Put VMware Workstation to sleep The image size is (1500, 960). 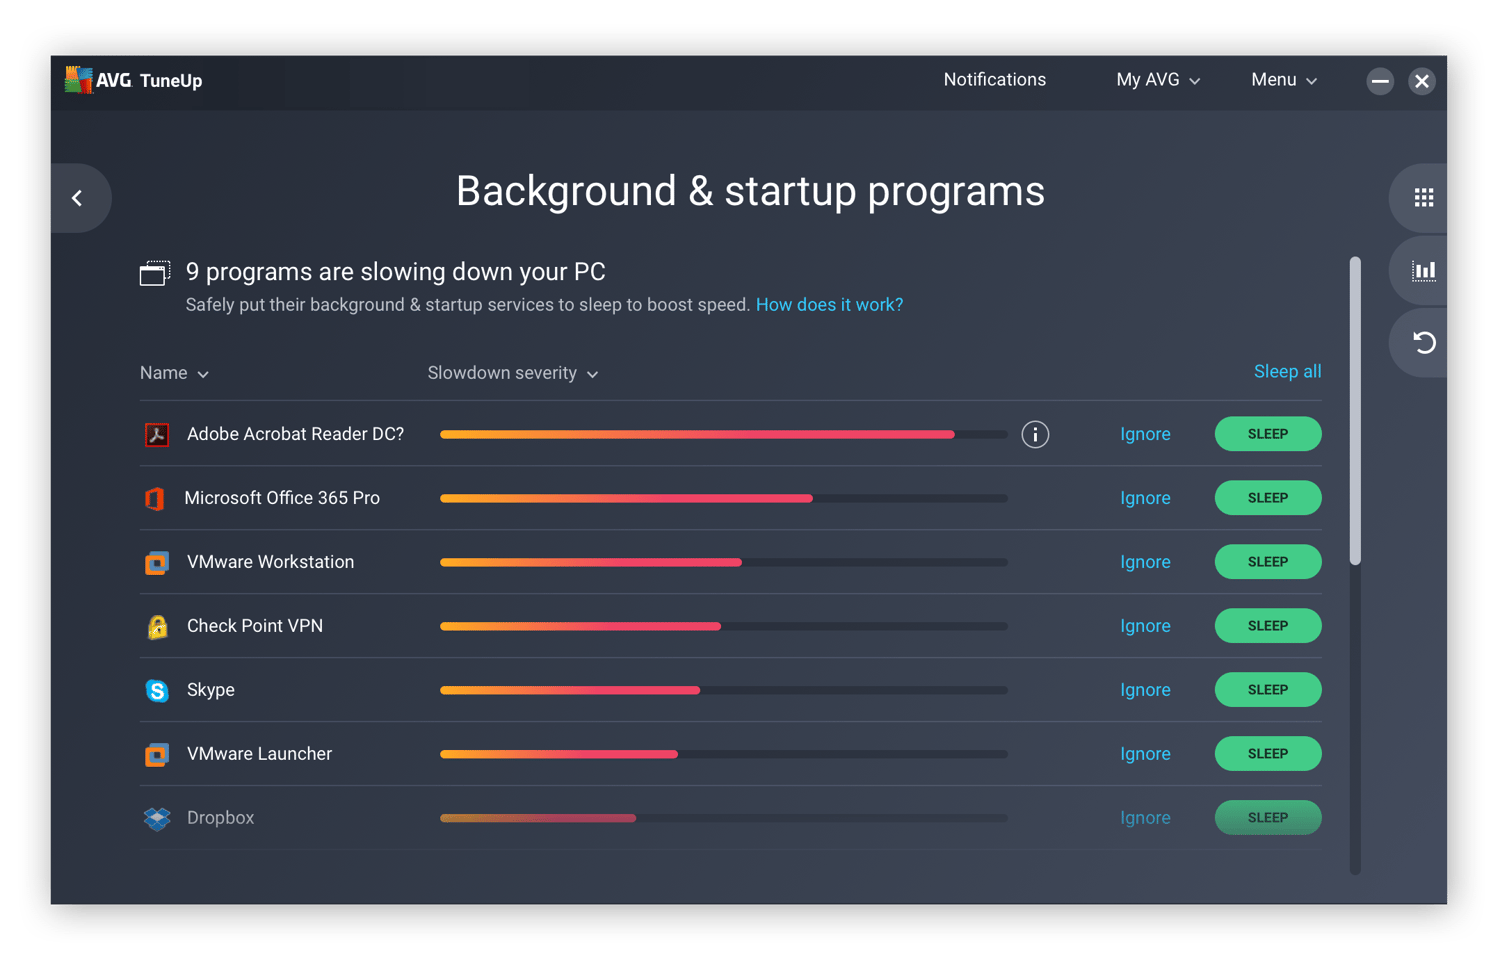[x=1267, y=562]
